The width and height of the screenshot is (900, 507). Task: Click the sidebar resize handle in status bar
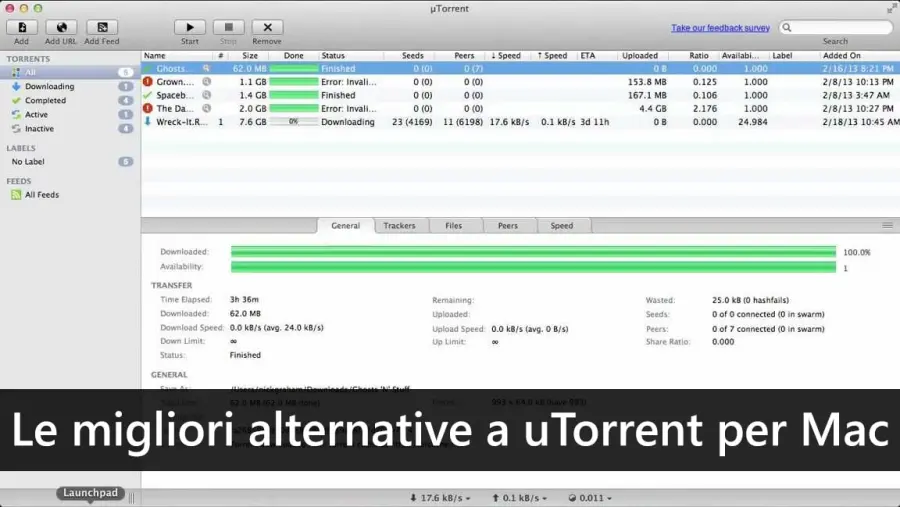131,498
